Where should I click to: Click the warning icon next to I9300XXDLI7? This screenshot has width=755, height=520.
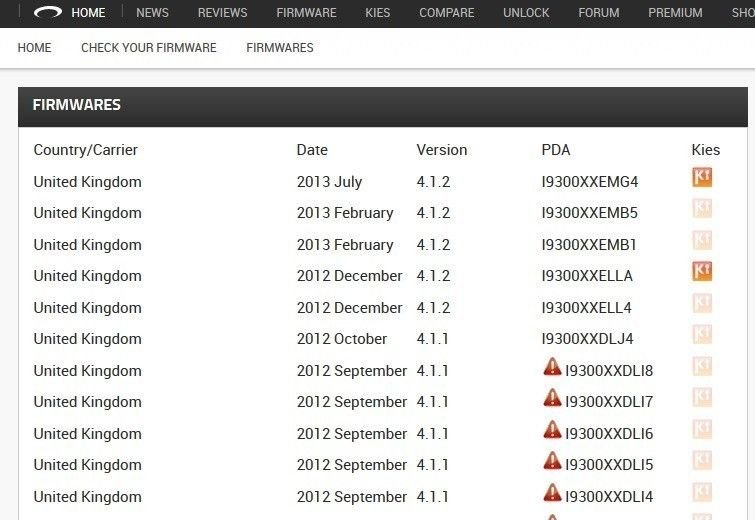pyautogui.click(x=552, y=398)
